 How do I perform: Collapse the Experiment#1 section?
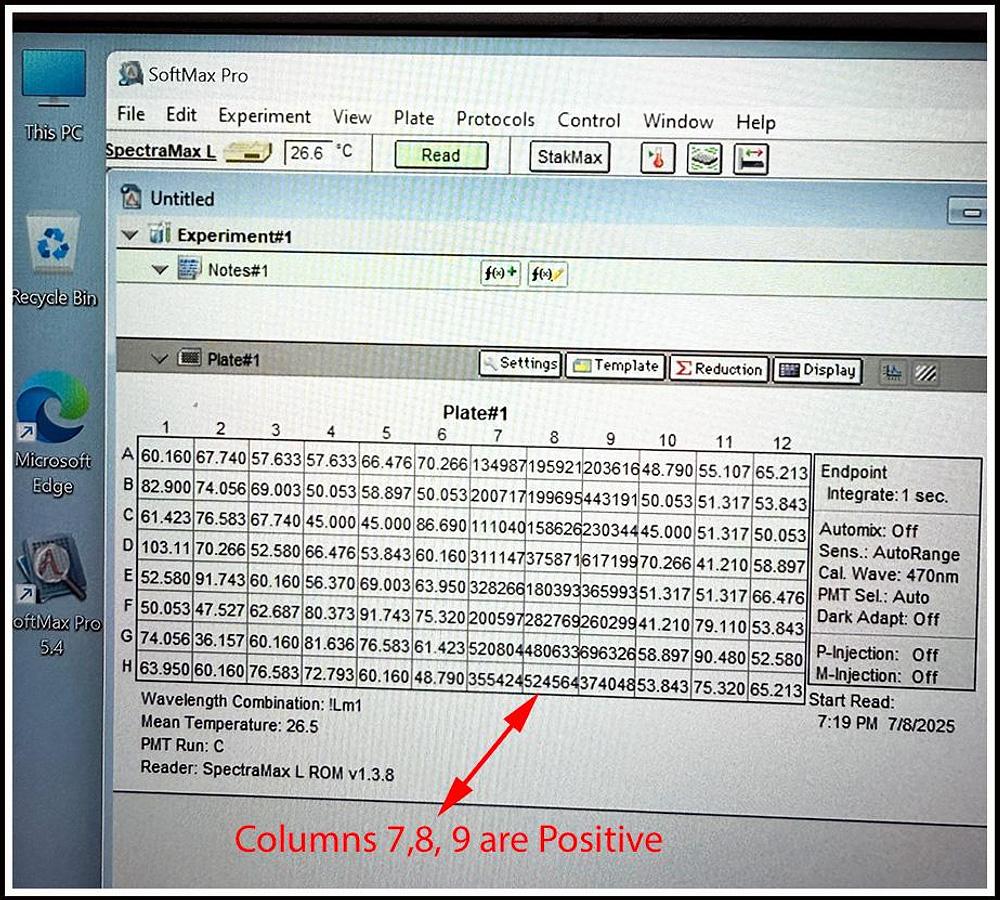click(128, 235)
